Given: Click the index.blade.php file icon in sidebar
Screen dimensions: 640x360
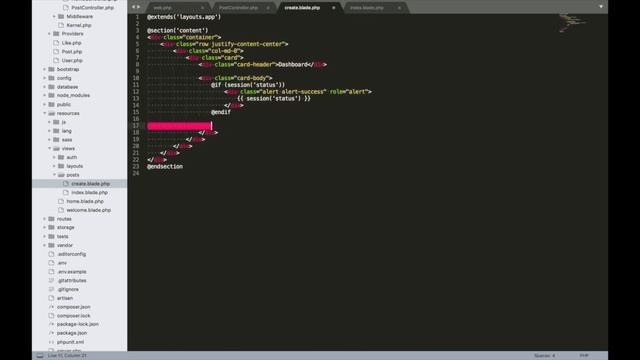Looking at the screenshot, I should pos(66,193).
